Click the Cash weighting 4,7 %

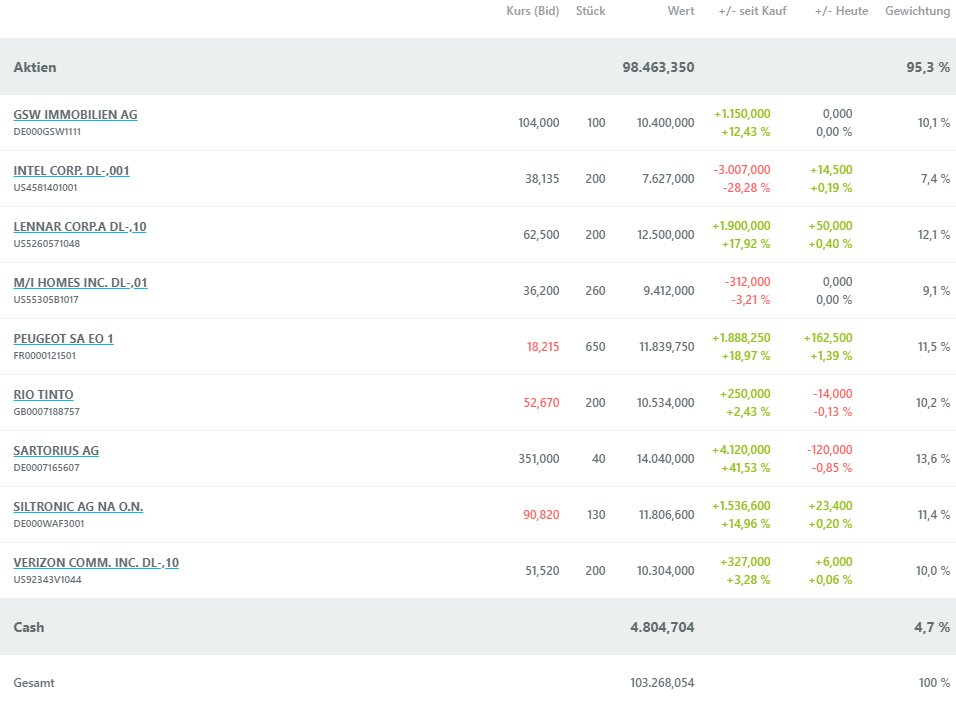point(932,627)
